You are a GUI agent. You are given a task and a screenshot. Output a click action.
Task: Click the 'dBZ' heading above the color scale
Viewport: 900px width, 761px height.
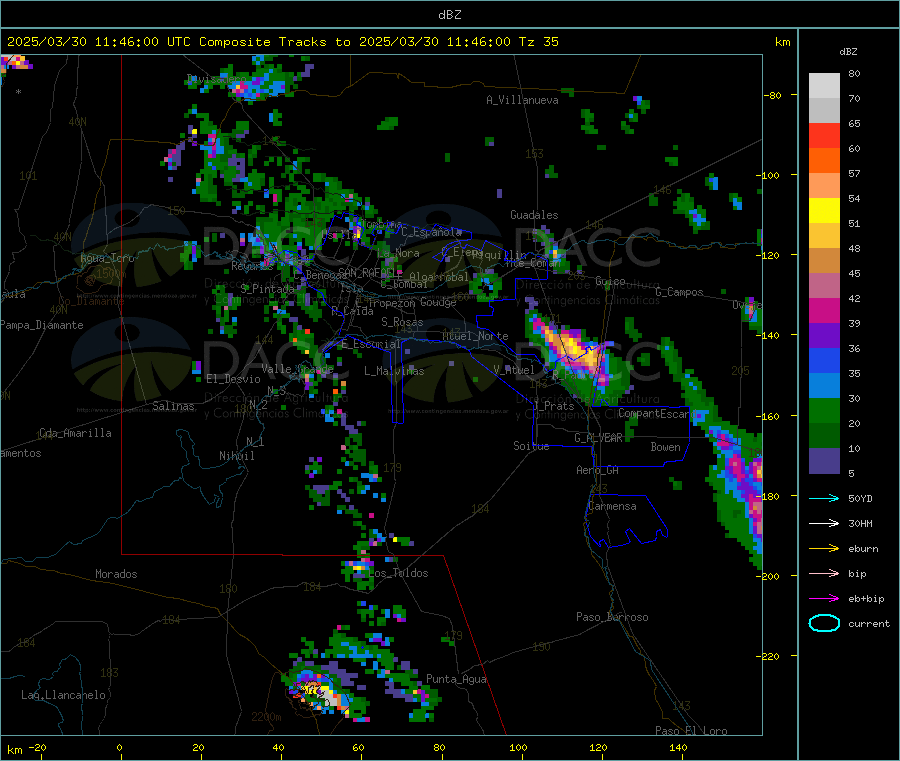tap(848, 52)
